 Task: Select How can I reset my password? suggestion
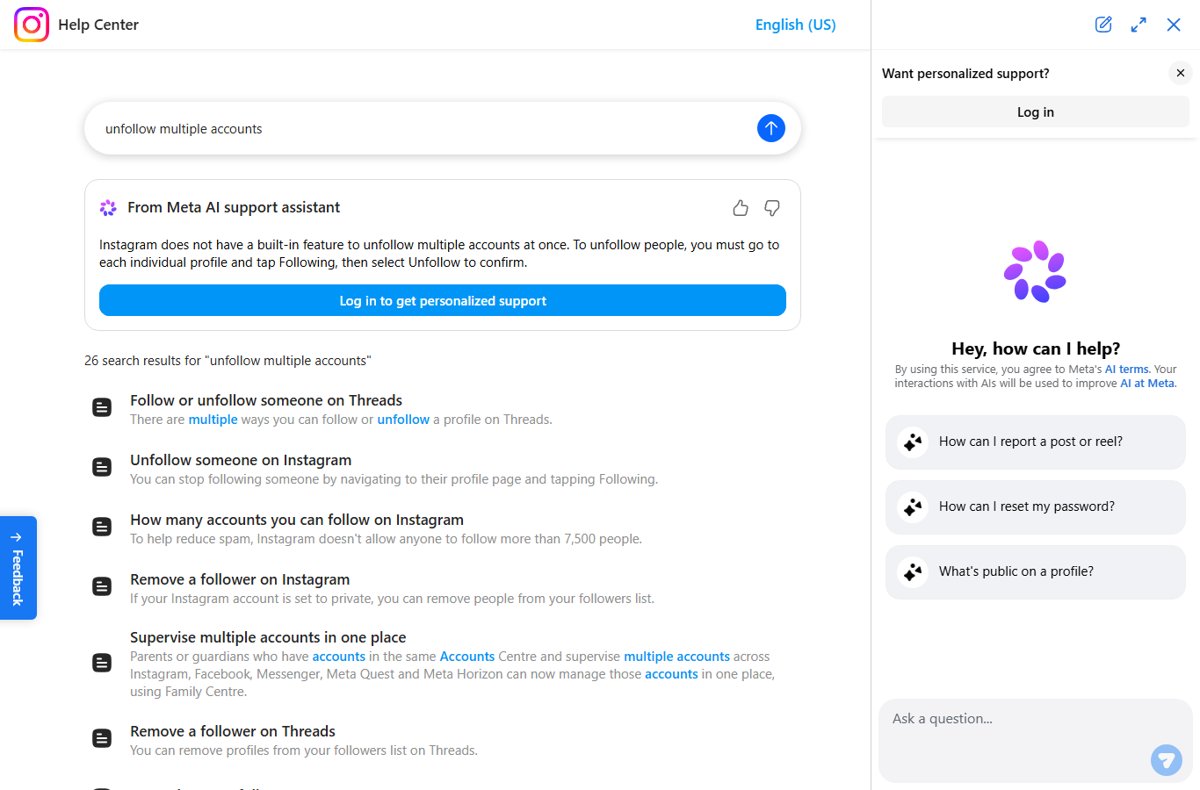point(1035,507)
